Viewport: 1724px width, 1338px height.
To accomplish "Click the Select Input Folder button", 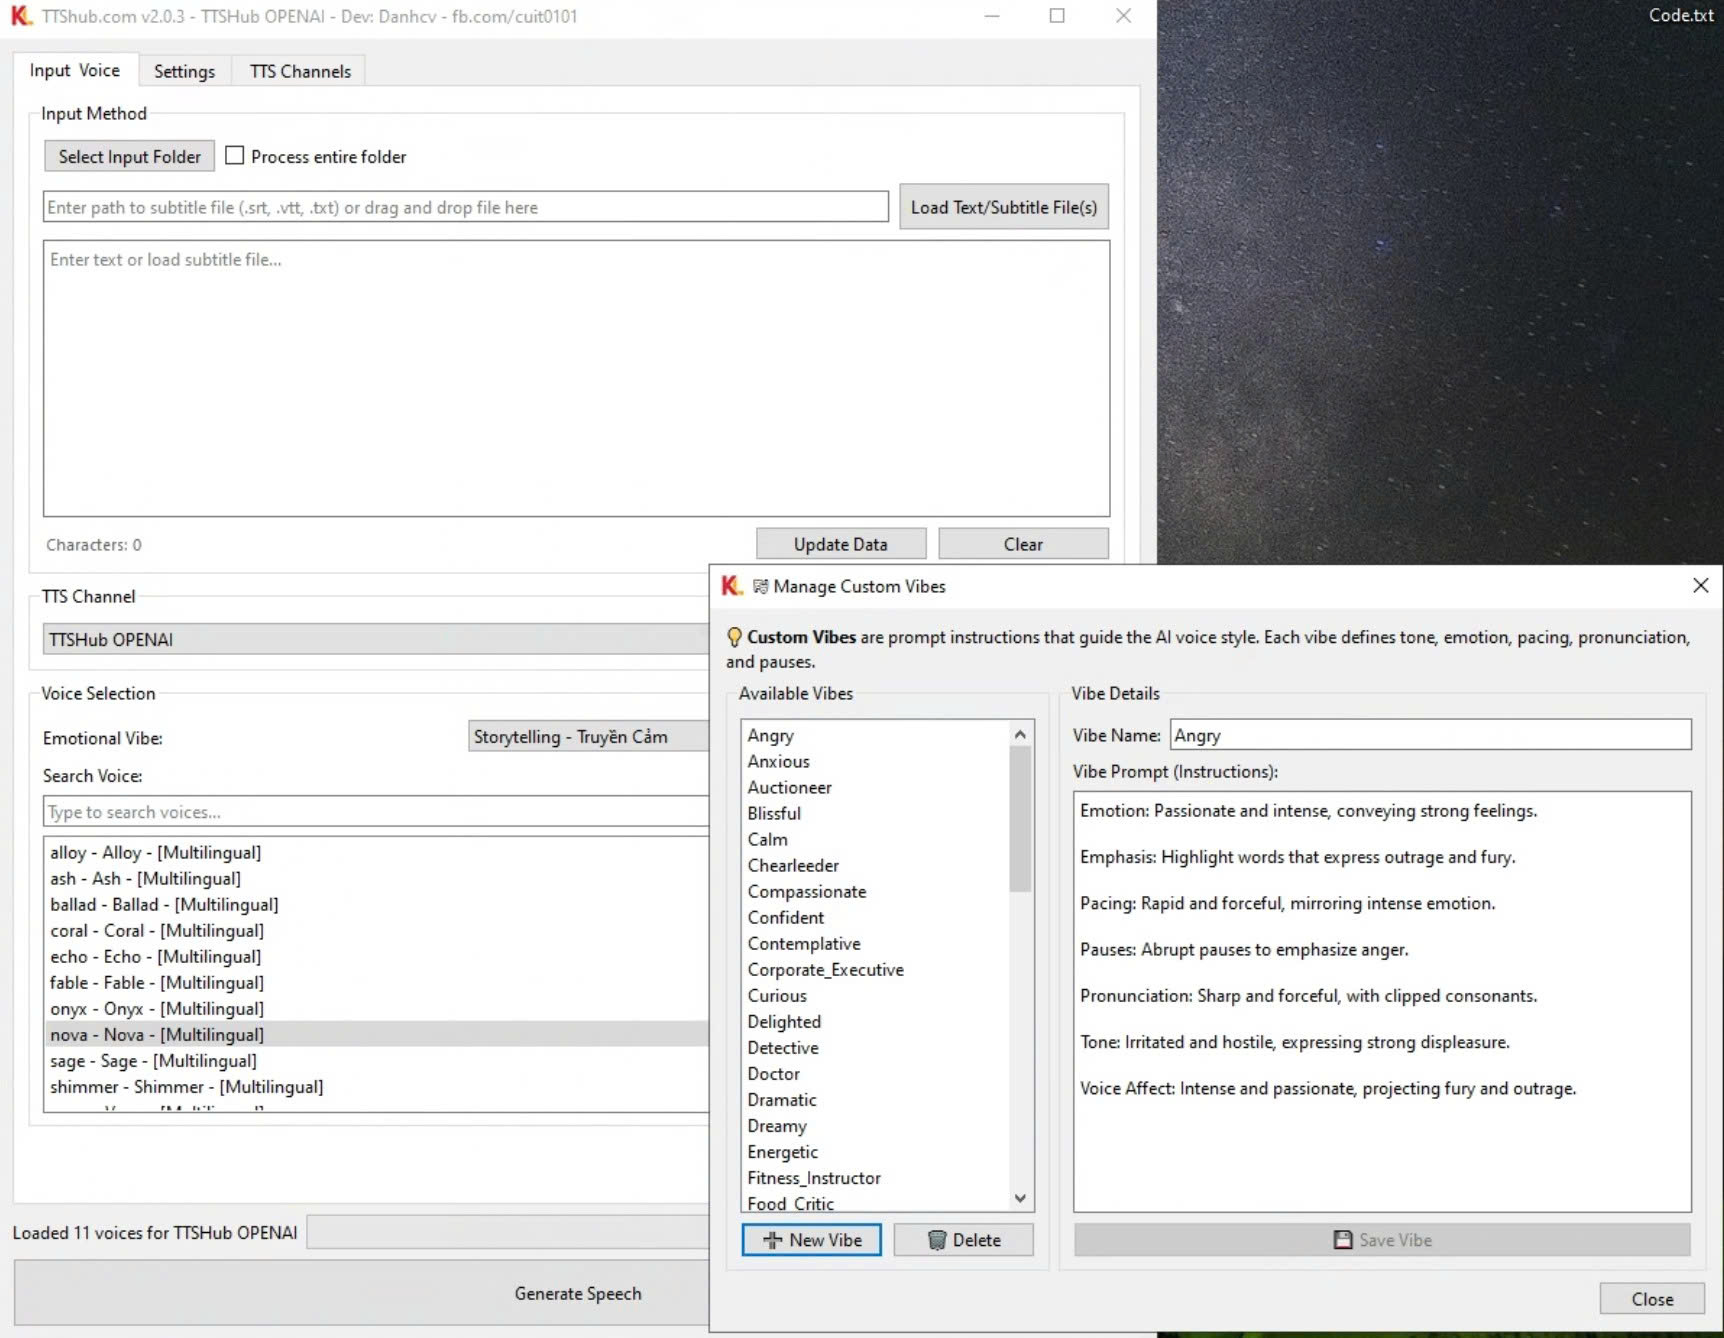I will coord(130,156).
